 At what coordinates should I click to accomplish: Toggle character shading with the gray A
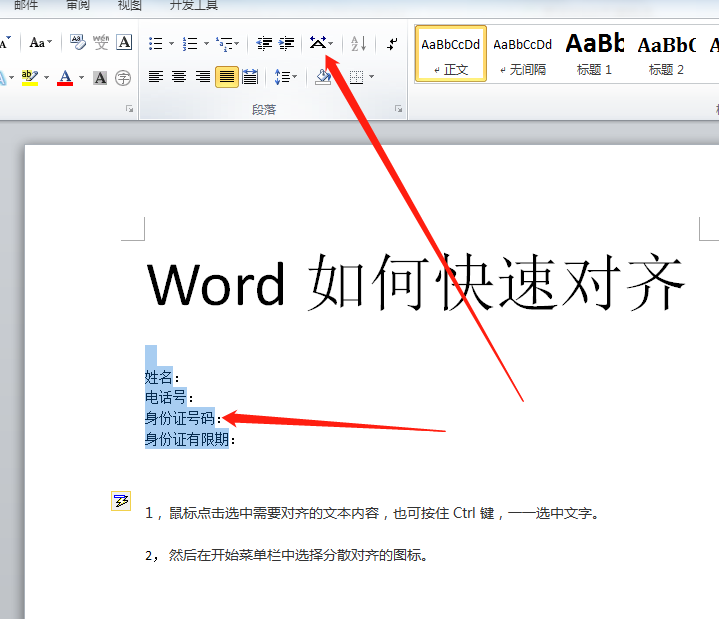coord(100,77)
